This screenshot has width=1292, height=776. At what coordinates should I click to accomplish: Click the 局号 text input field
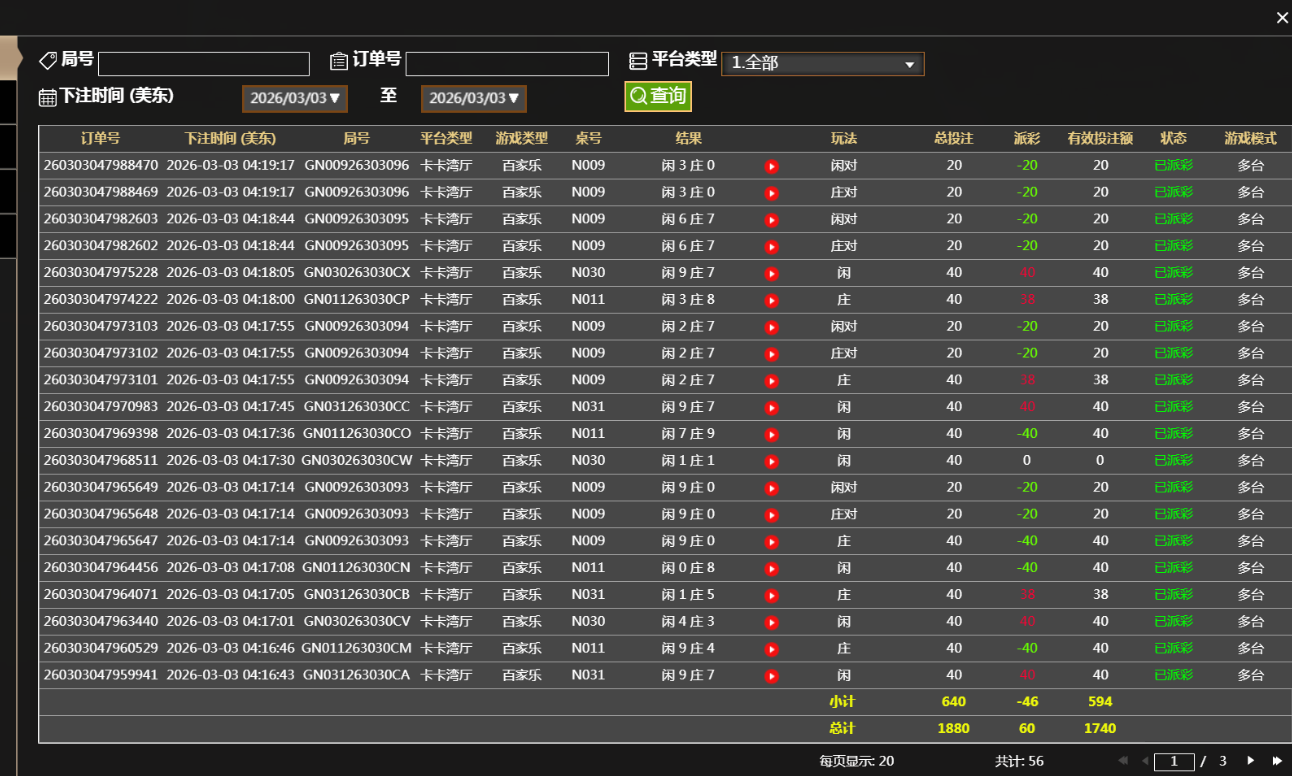click(x=204, y=64)
